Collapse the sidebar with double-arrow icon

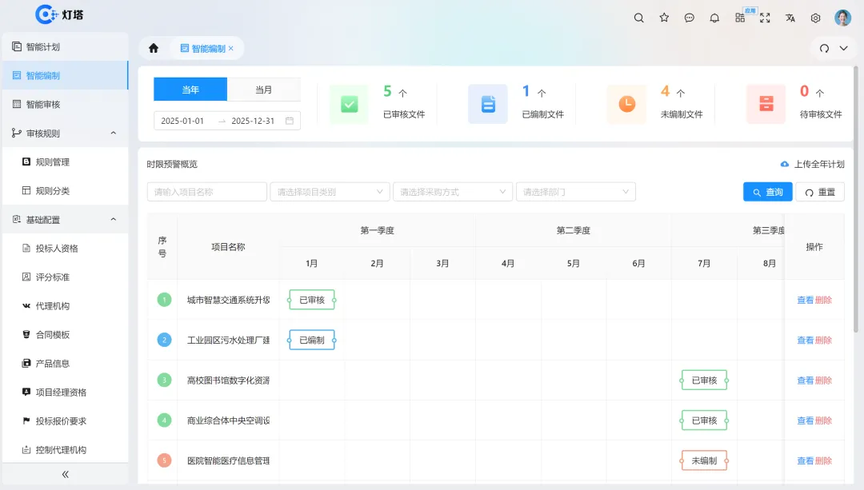click(x=65, y=474)
